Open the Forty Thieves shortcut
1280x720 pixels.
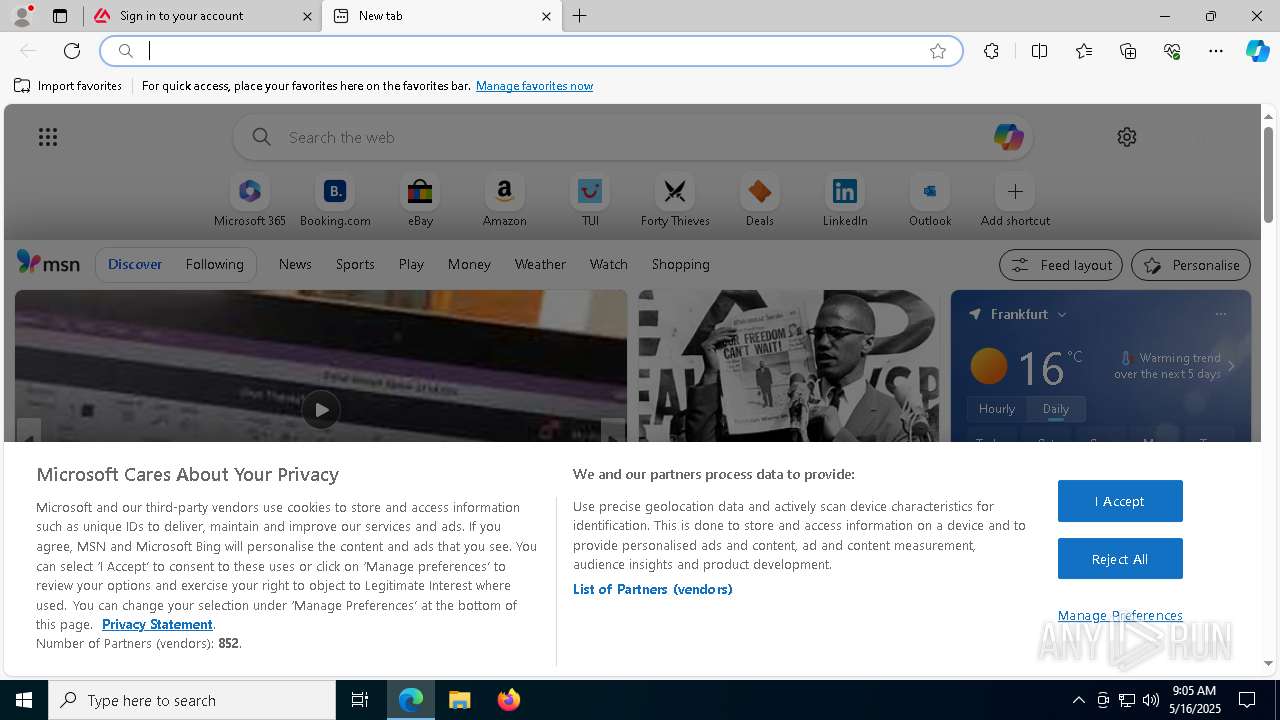(675, 201)
